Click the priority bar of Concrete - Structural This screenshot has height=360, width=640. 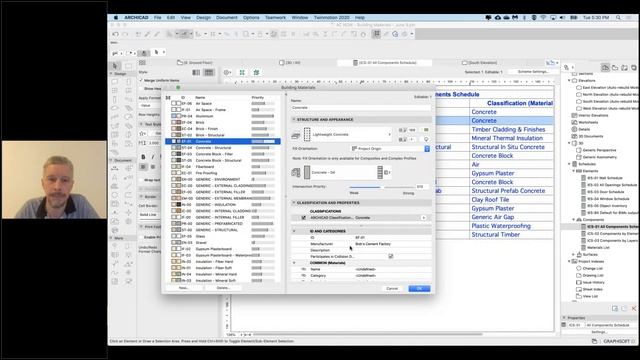263,148
